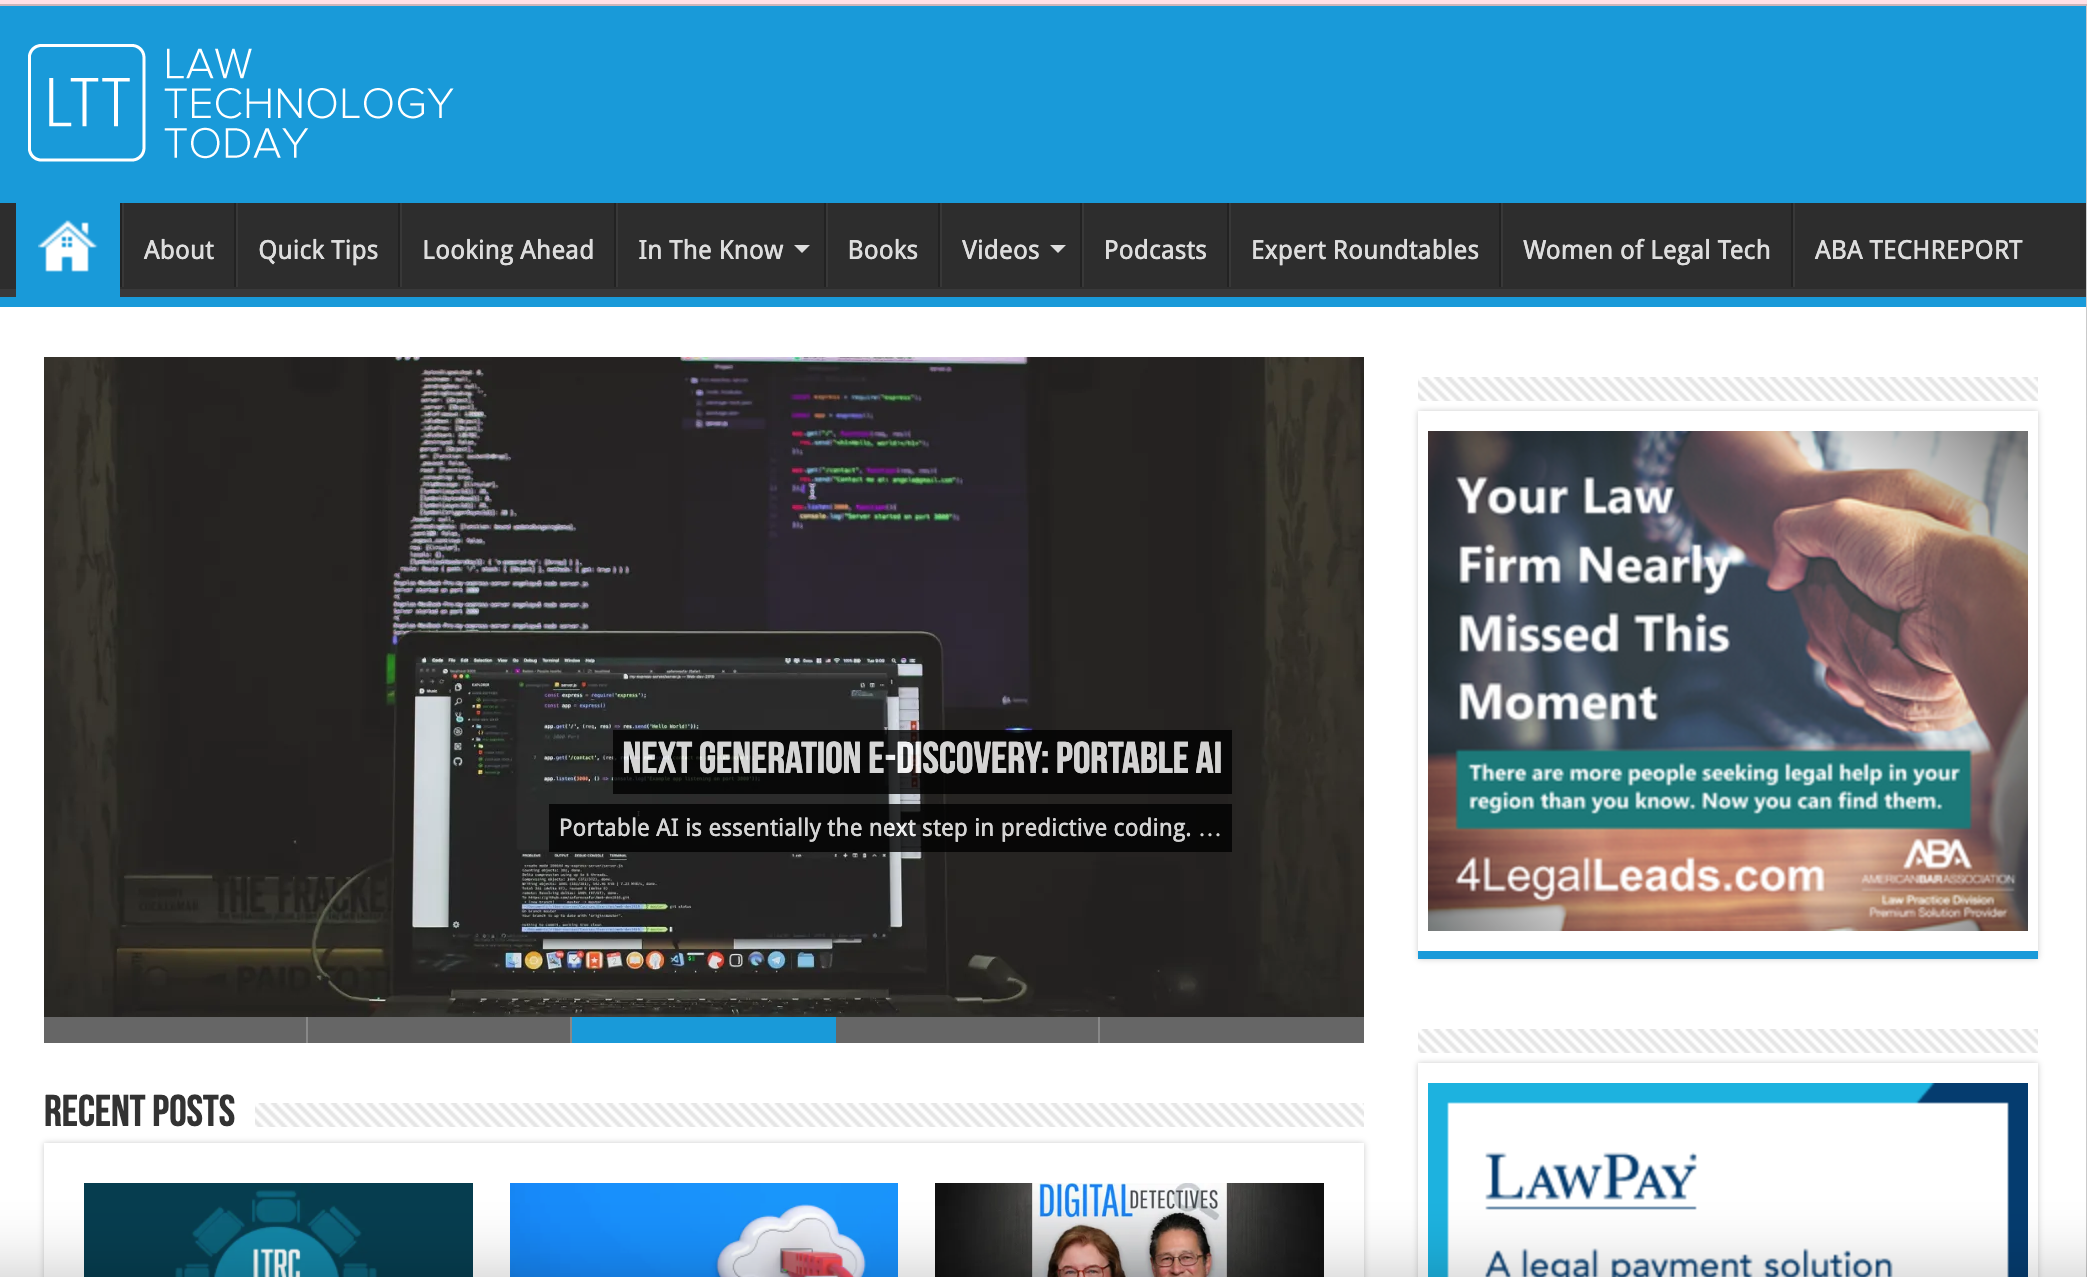This screenshot has width=2087, height=1277.
Task: Jump to the fourth slider segment
Action: click(967, 1030)
